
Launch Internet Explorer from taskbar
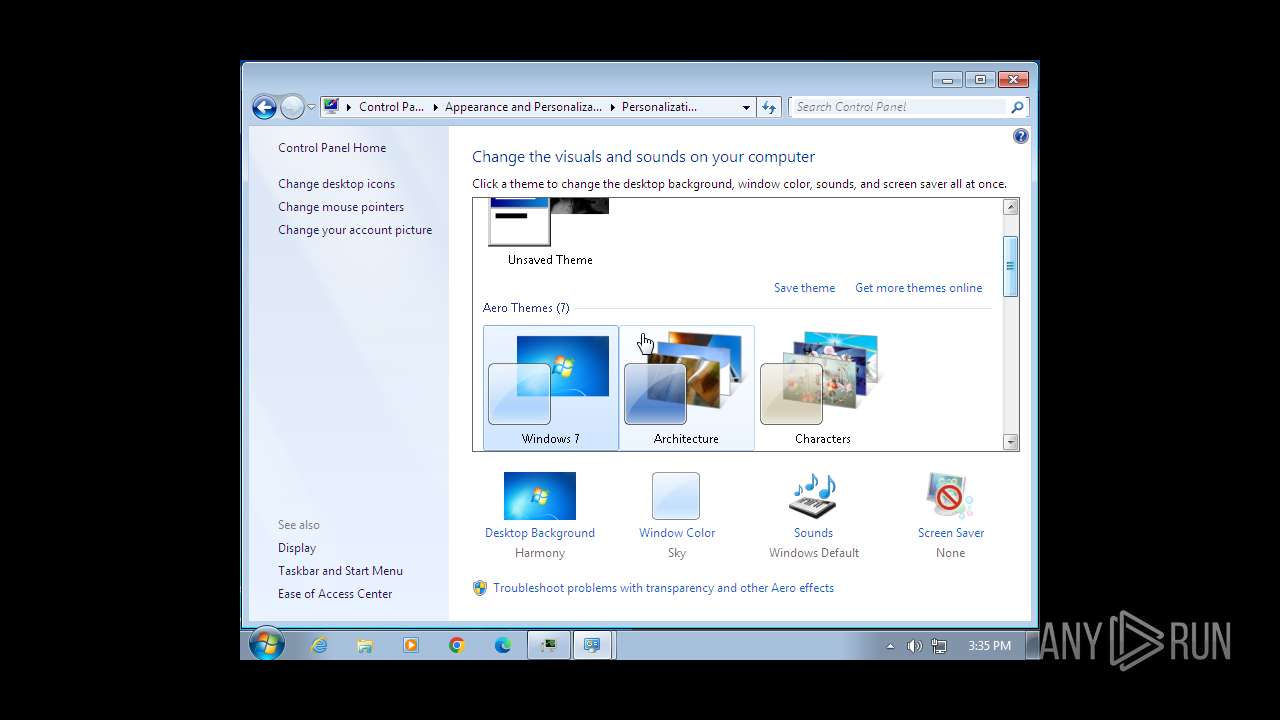319,646
